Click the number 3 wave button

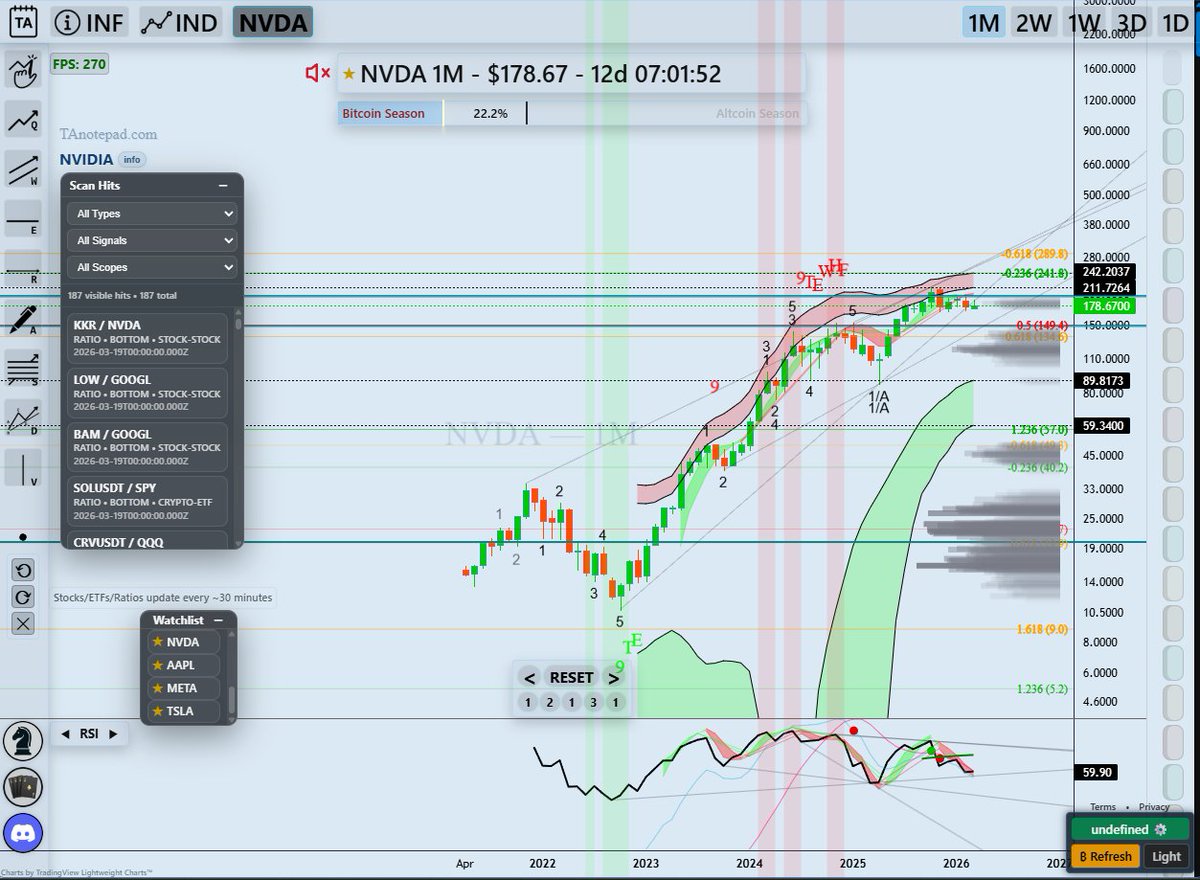point(593,702)
